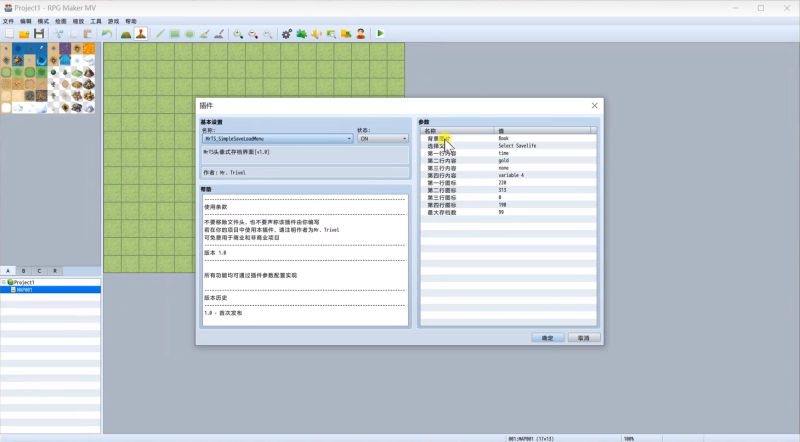The width and height of the screenshot is (800, 442).
Task: Switch to tileset tab B
Action: pyautogui.click(x=23, y=271)
